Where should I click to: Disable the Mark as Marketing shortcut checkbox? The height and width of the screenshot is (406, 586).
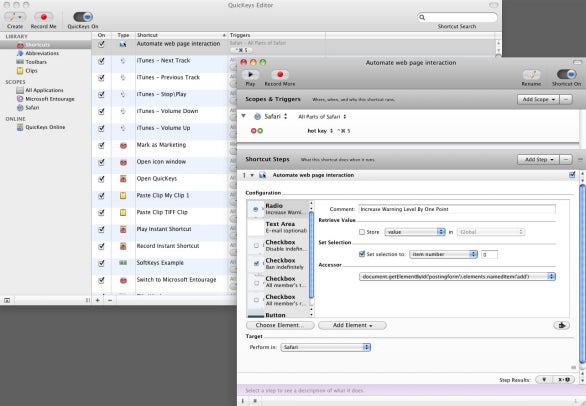pos(101,145)
